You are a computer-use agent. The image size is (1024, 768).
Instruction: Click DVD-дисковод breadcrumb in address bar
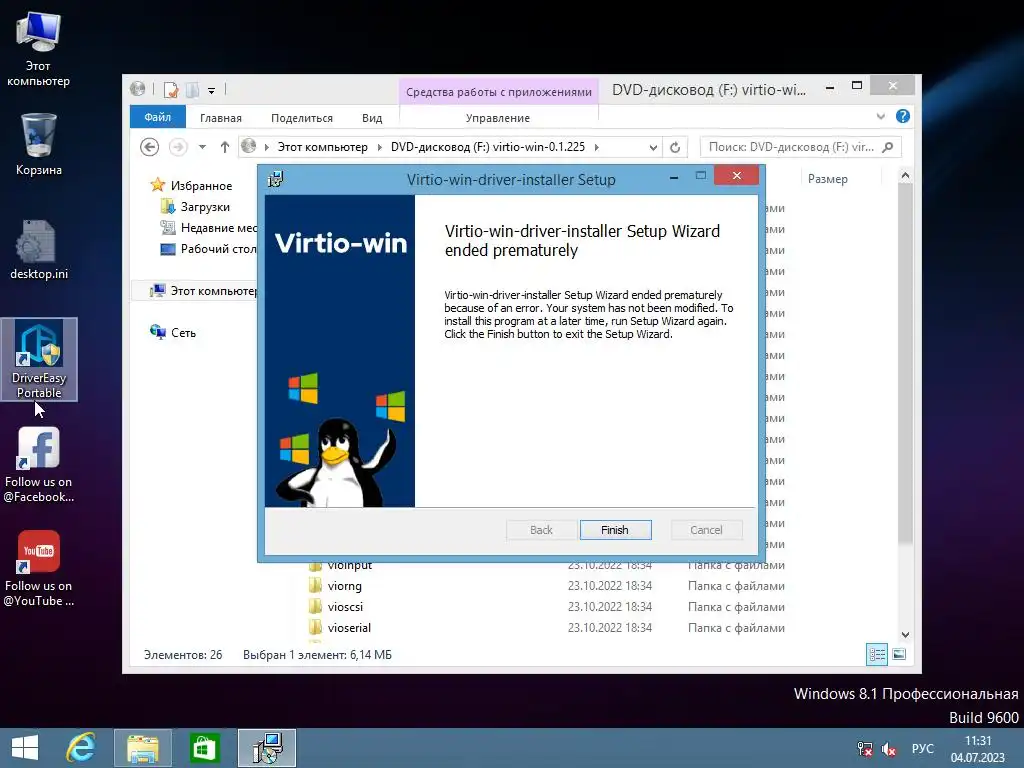(488, 147)
